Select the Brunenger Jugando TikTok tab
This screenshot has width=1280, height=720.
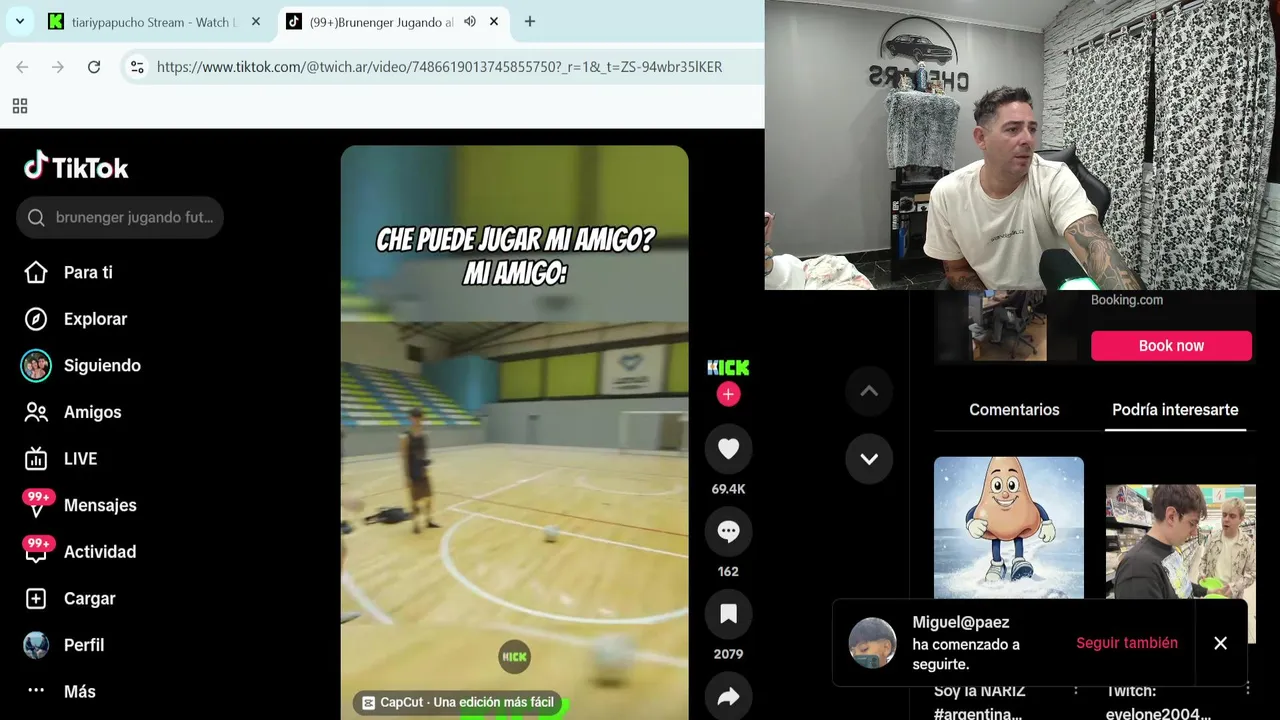coord(380,22)
